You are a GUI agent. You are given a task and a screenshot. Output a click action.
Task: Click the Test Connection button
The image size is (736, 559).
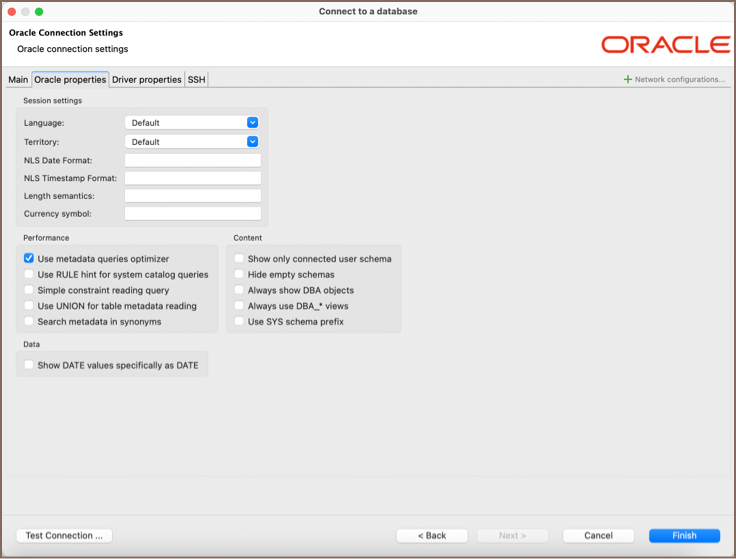point(64,536)
